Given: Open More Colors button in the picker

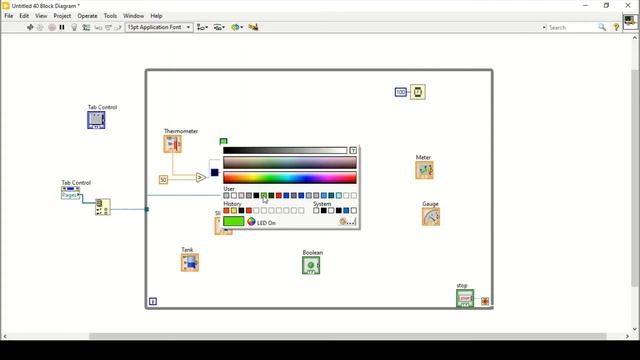Looking at the screenshot, I should (x=347, y=222).
